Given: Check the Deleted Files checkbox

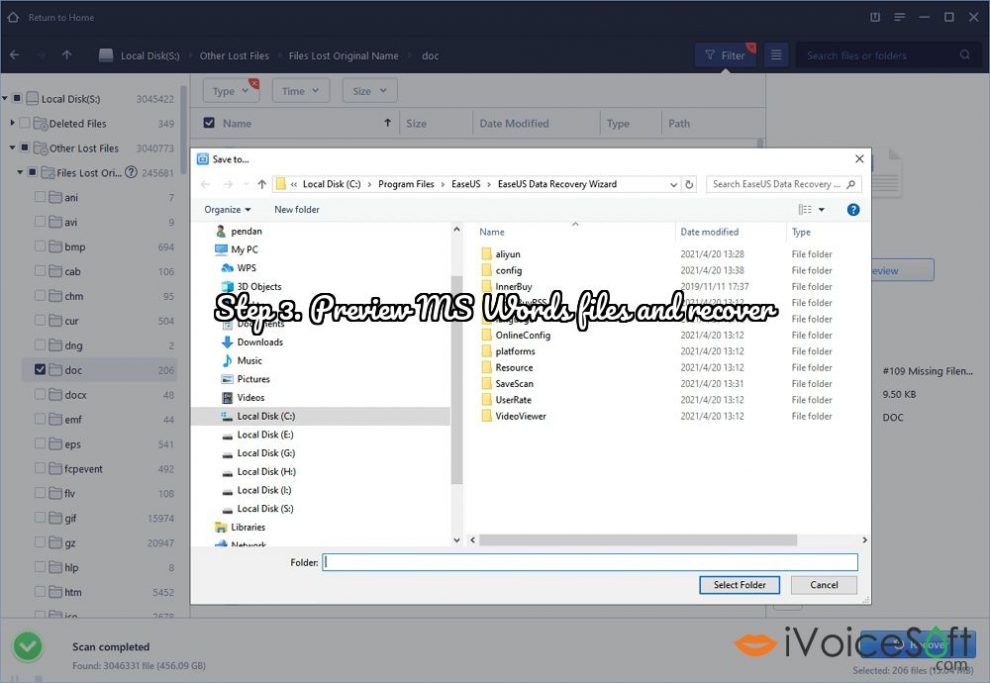Looking at the screenshot, I should [x=25, y=123].
